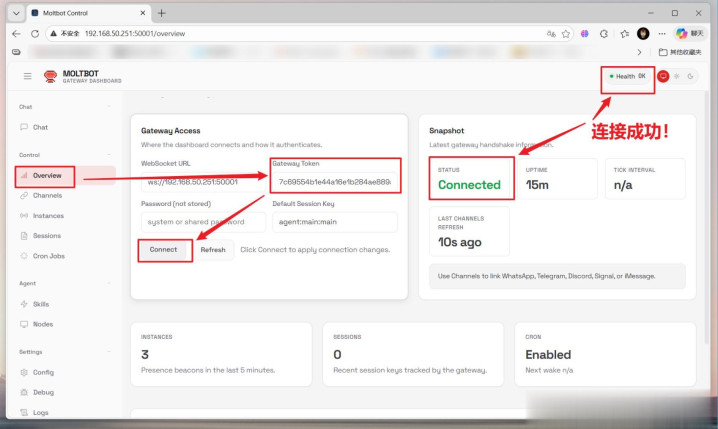Click the Instances count 3
Image resolution: width=718 pixels, height=429 pixels.
(x=145, y=354)
